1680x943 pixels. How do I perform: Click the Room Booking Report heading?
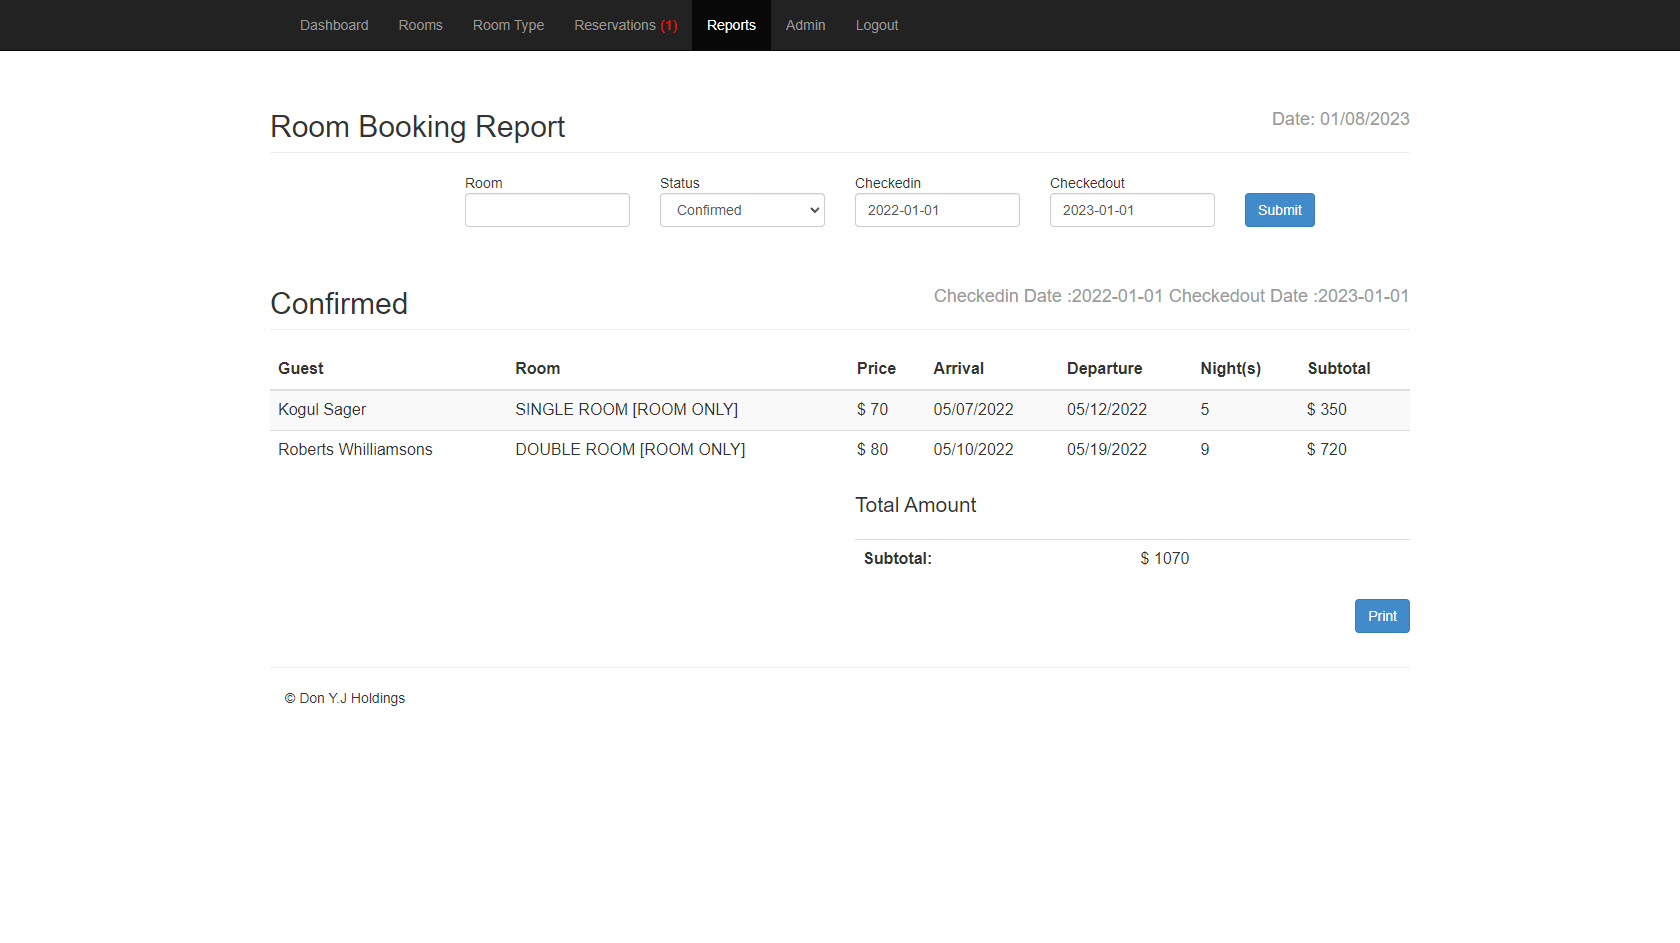coord(417,127)
